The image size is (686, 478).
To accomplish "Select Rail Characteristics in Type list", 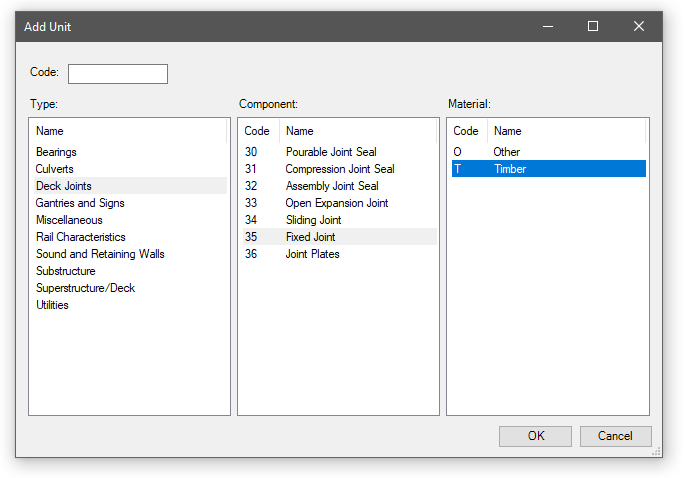I will click(x=81, y=237).
